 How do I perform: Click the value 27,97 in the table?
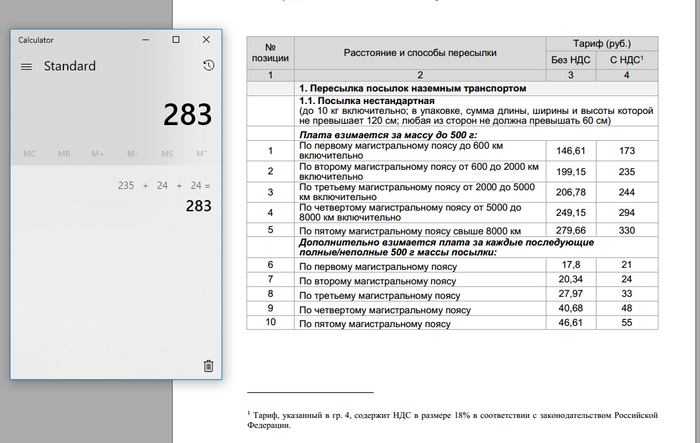coord(571,293)
